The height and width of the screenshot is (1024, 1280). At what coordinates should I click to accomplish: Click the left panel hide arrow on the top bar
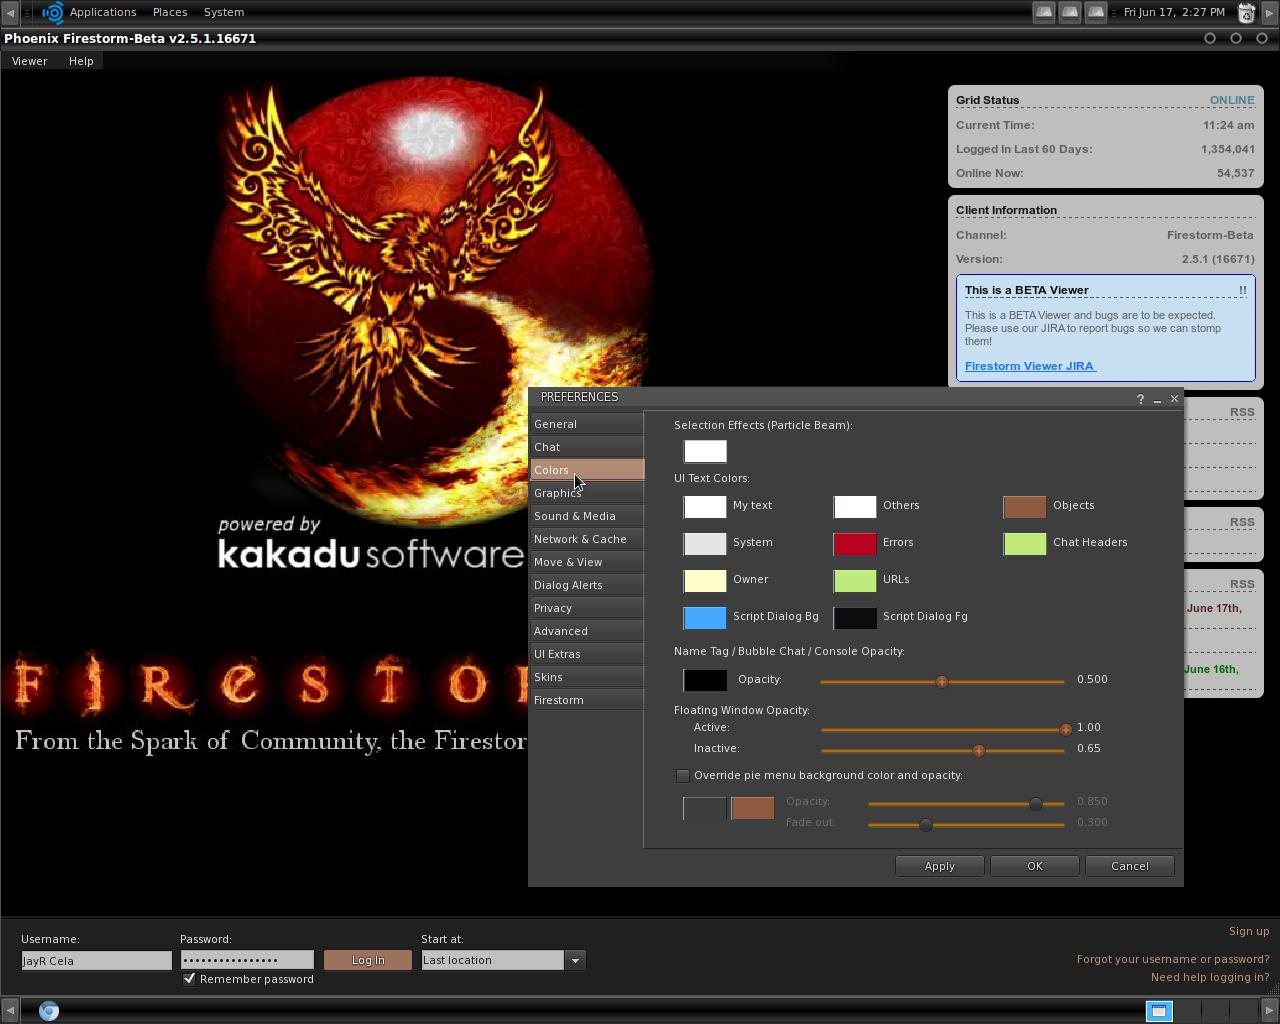click(10, 12)
